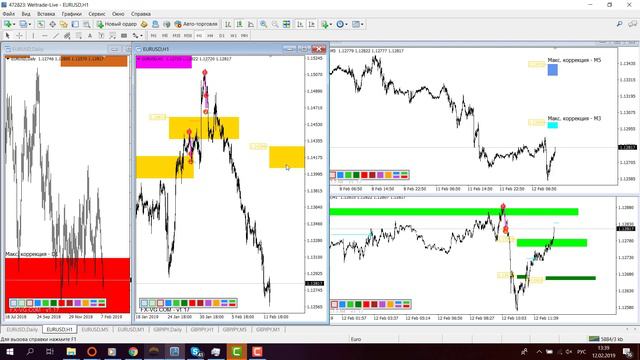Toggle the Terminal panel icon
The image size is (640, 360).
pyautogui.click(x=75, y=24)
